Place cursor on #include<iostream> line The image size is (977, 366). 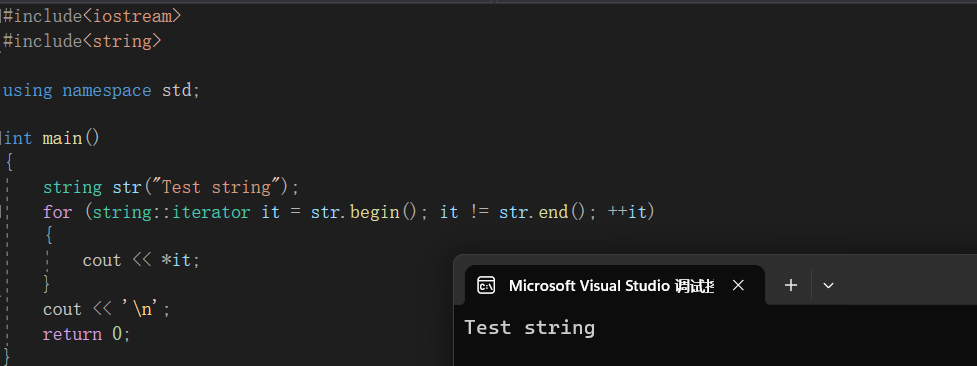92,16
